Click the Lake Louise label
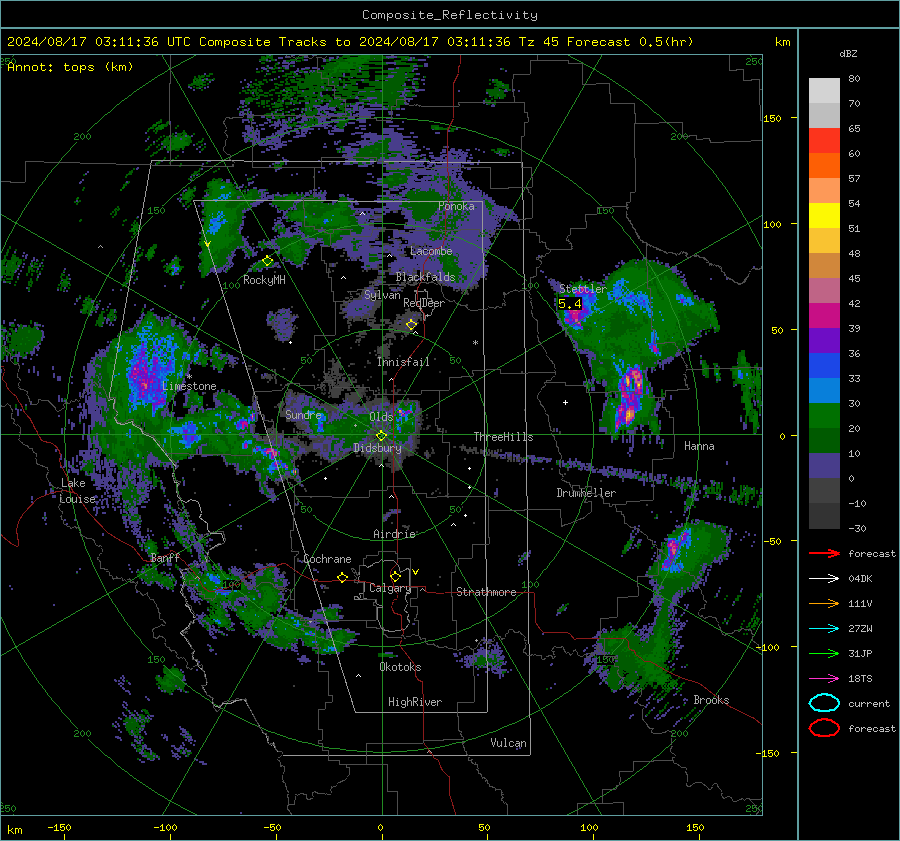900x841 pixels. (78, 491)
